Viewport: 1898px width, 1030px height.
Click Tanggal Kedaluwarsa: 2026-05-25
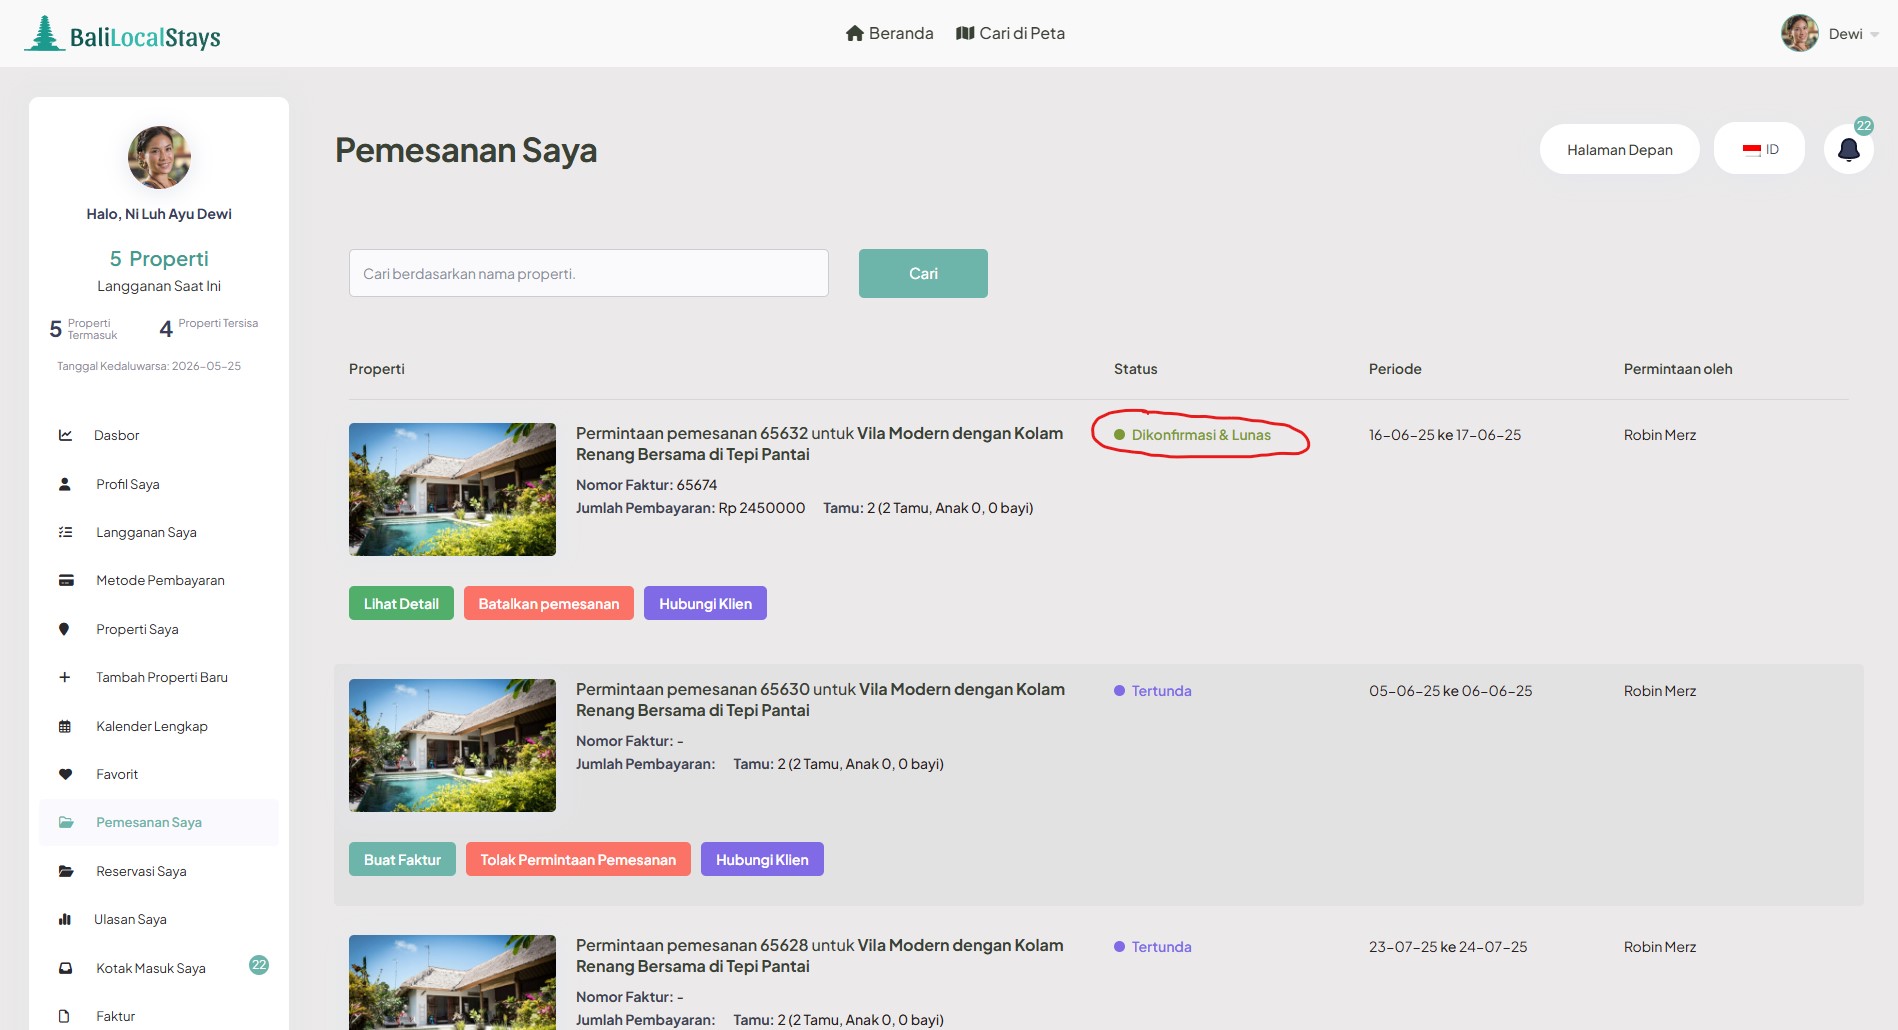coord(149,366)
